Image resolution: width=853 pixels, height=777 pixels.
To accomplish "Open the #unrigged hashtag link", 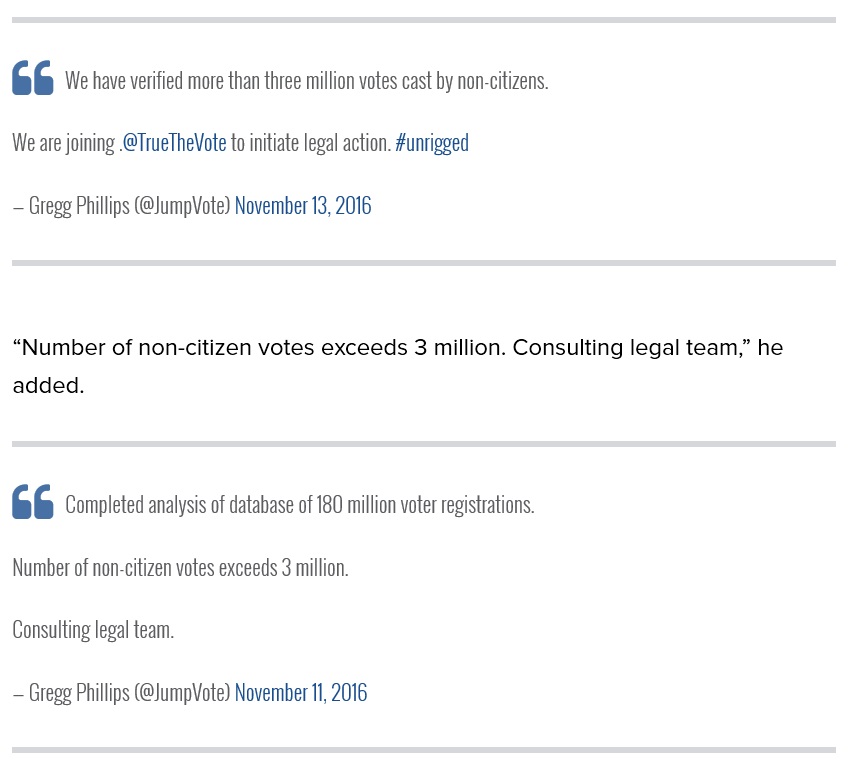I will click(432, 143).
